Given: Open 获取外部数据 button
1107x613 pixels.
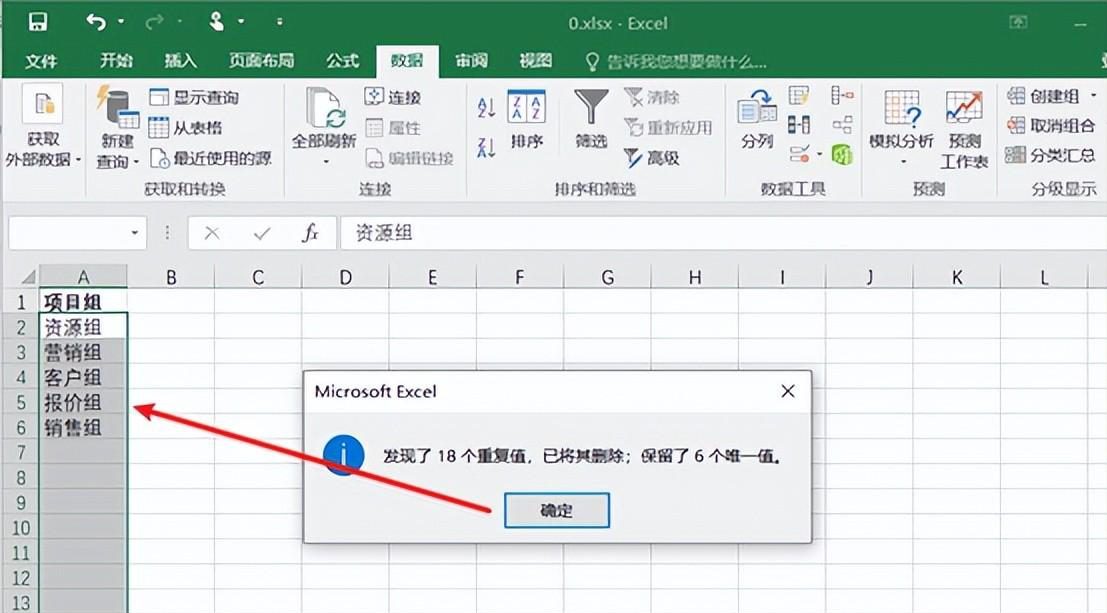Looking at the screenshot, I should 42,126.
